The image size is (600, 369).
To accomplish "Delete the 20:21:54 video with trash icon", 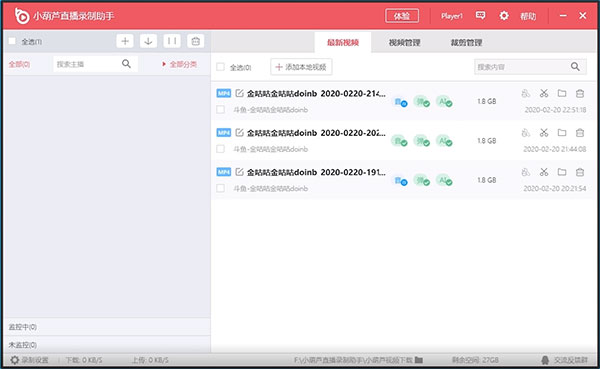I will [580, 172].
